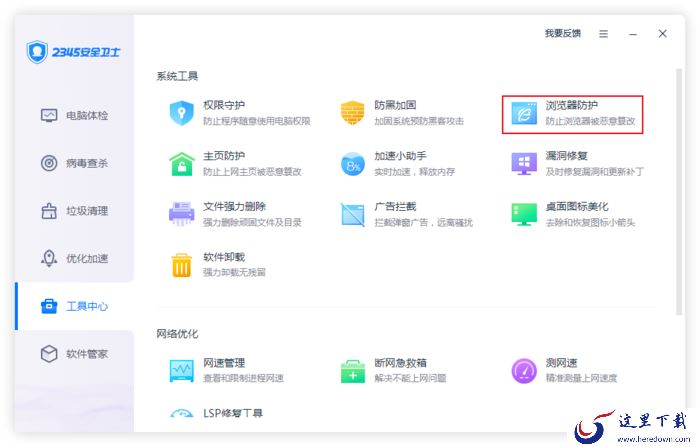Viewport: 700px width, 447px height.
Task: Click the 主页防护 title text
Action: coord(224,156)
